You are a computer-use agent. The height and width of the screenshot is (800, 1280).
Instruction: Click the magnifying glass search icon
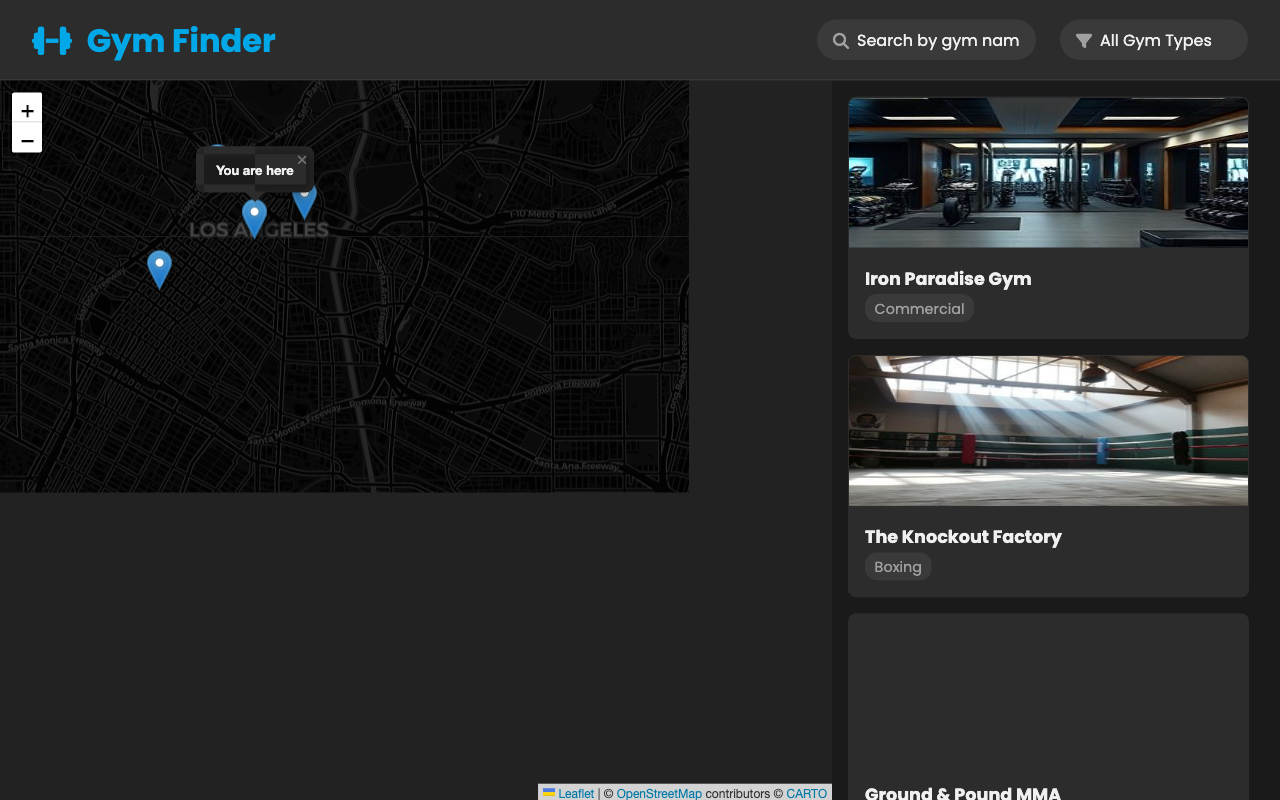coord(841,41)
